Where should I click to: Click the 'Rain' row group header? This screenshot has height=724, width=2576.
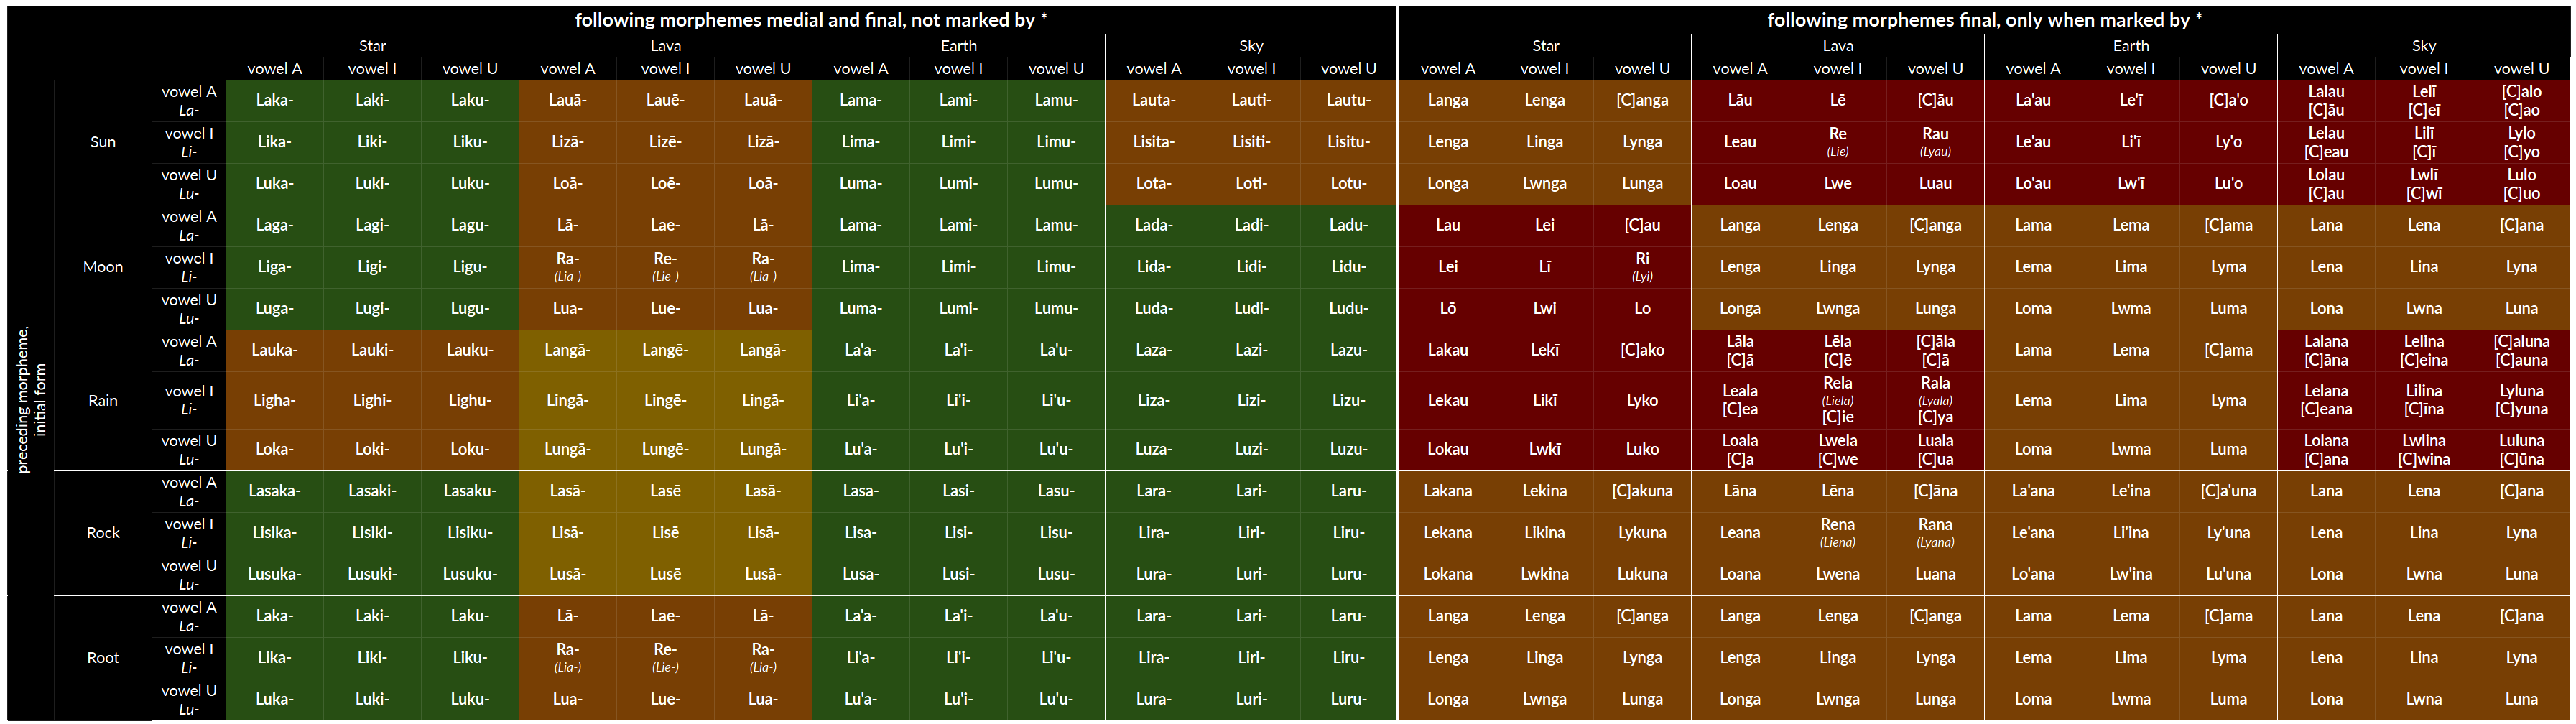pyautogui.click(x=103, y=400)
